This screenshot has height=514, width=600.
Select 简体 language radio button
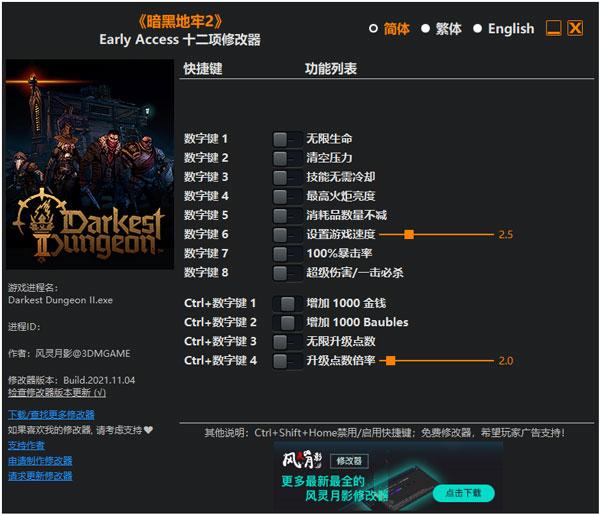click(374, 29)
